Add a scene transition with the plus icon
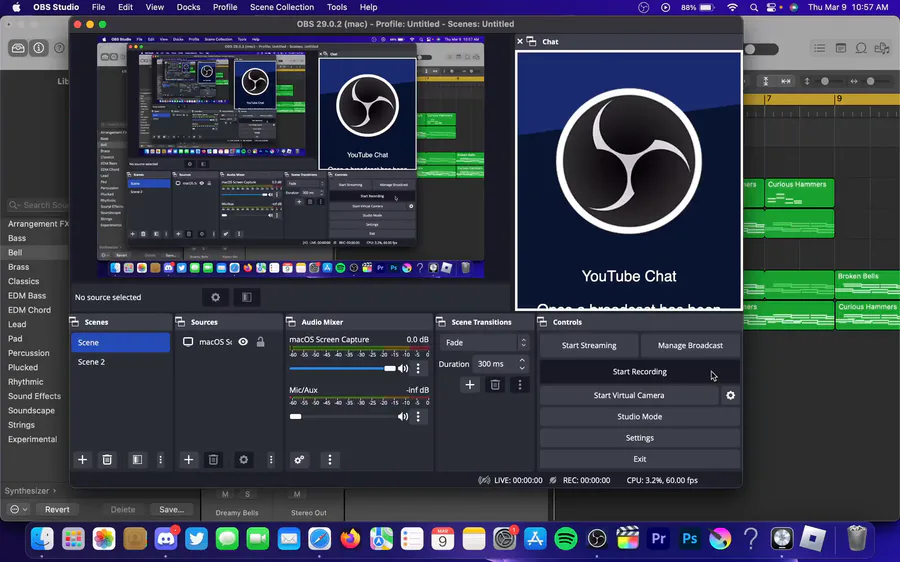900x562 pixels. [470, 385]
